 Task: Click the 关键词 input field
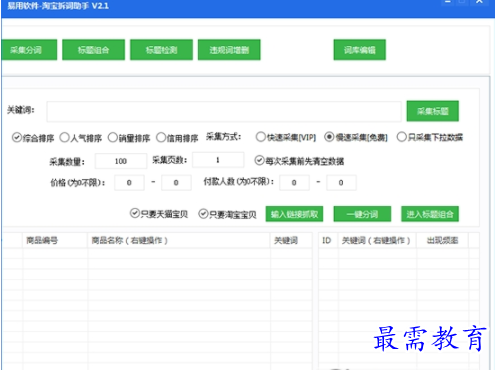(224, 112)
